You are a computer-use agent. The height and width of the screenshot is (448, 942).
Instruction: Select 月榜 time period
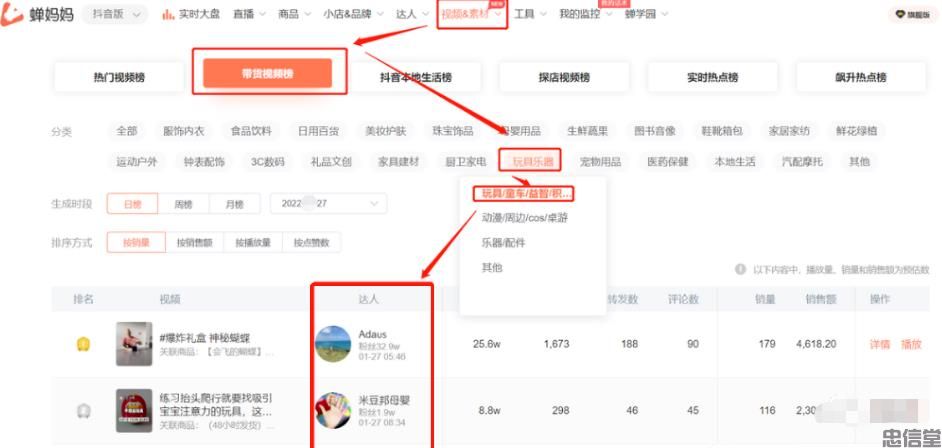(235, 204)
